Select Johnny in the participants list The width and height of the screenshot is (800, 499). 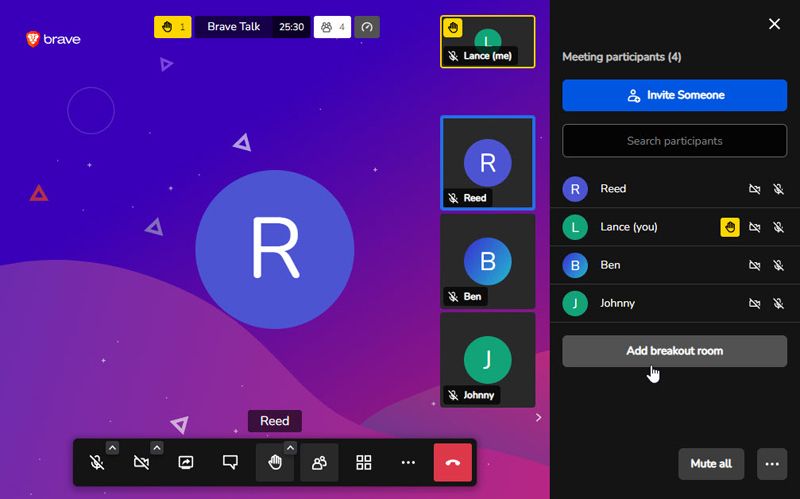tap(617, 303)
